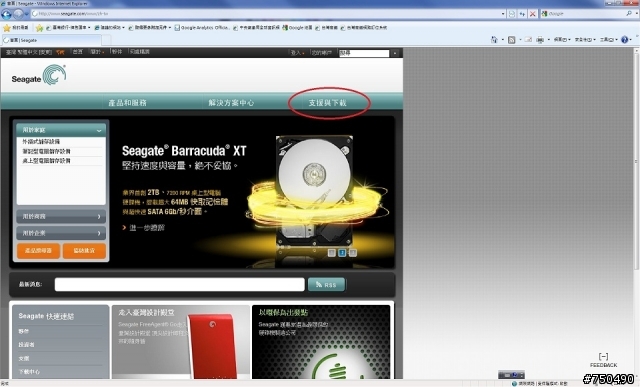Screen dimensions: 640x387
Task: Go forward with the browser Forward arrow
Action: coord(18,14)
